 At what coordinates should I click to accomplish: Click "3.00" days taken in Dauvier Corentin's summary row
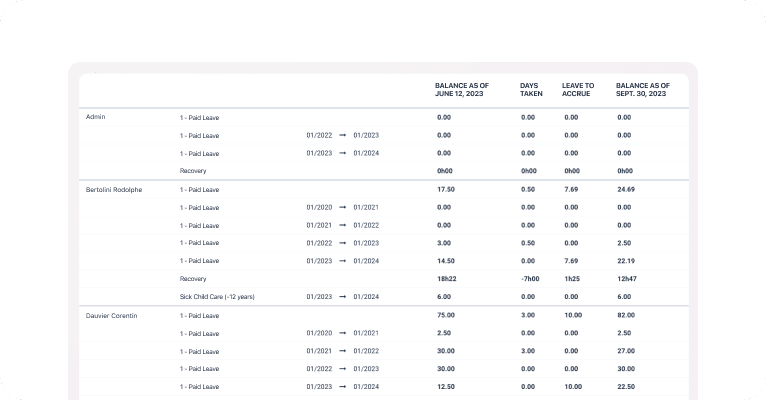tap(528, 316)
